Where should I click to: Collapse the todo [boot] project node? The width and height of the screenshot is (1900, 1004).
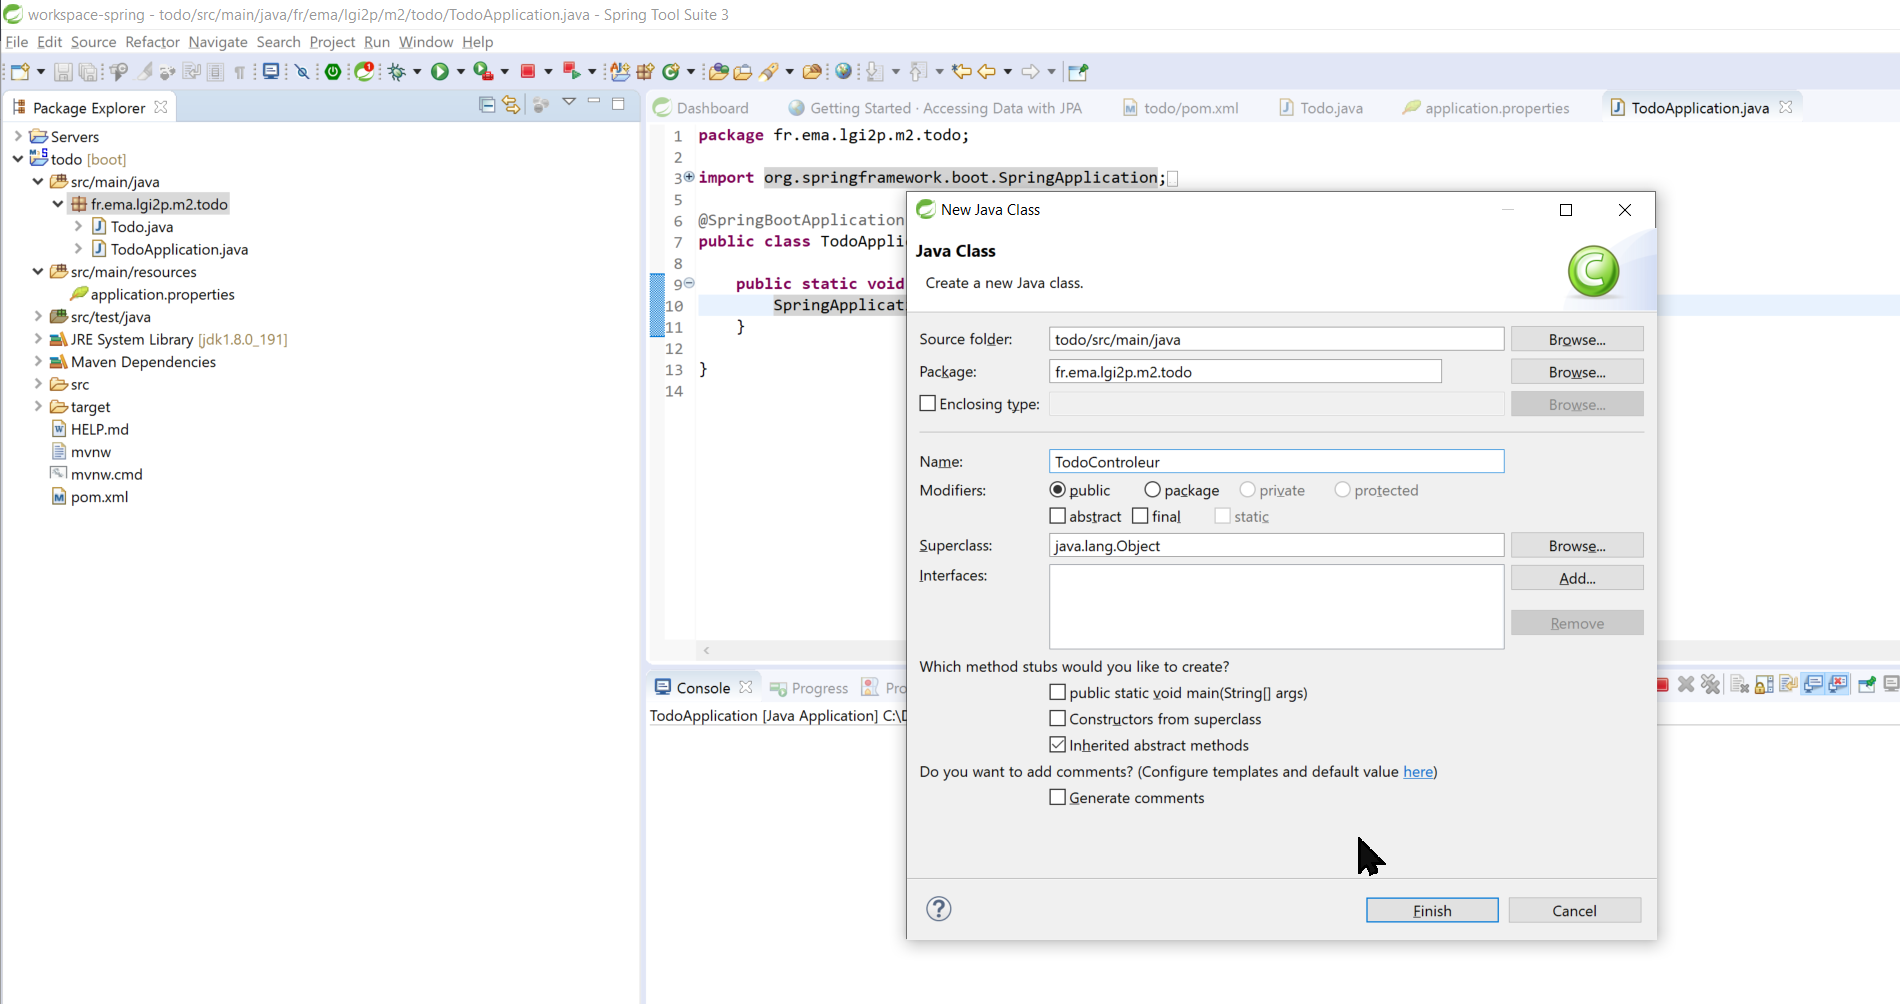coord(18,159)
